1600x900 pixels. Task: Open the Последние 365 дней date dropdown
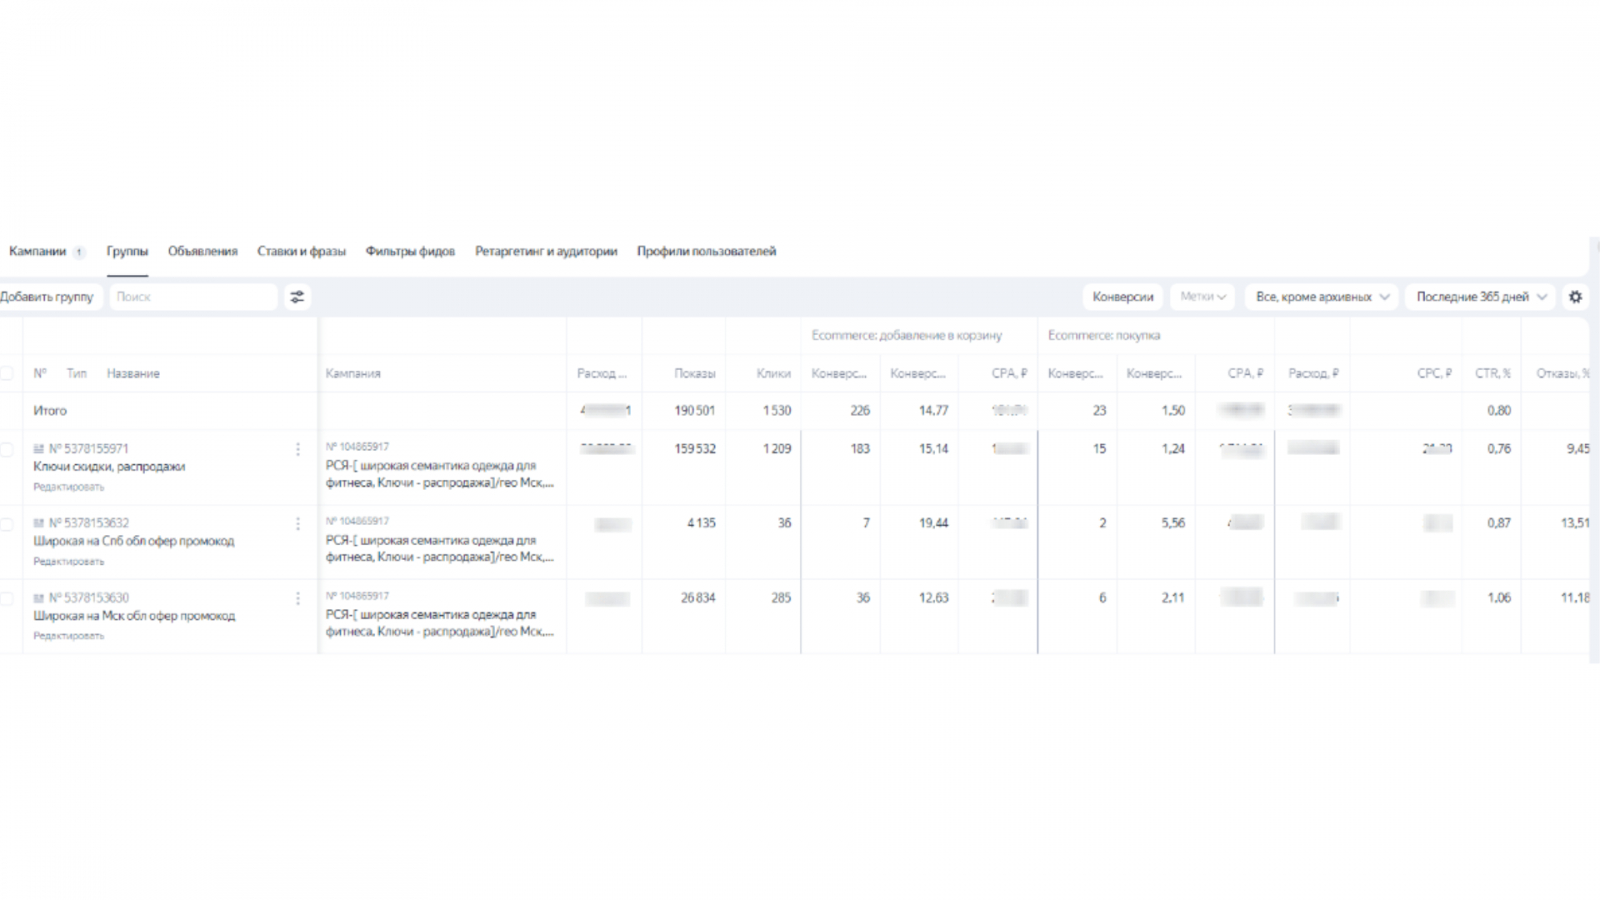[x=1480, y=297]
